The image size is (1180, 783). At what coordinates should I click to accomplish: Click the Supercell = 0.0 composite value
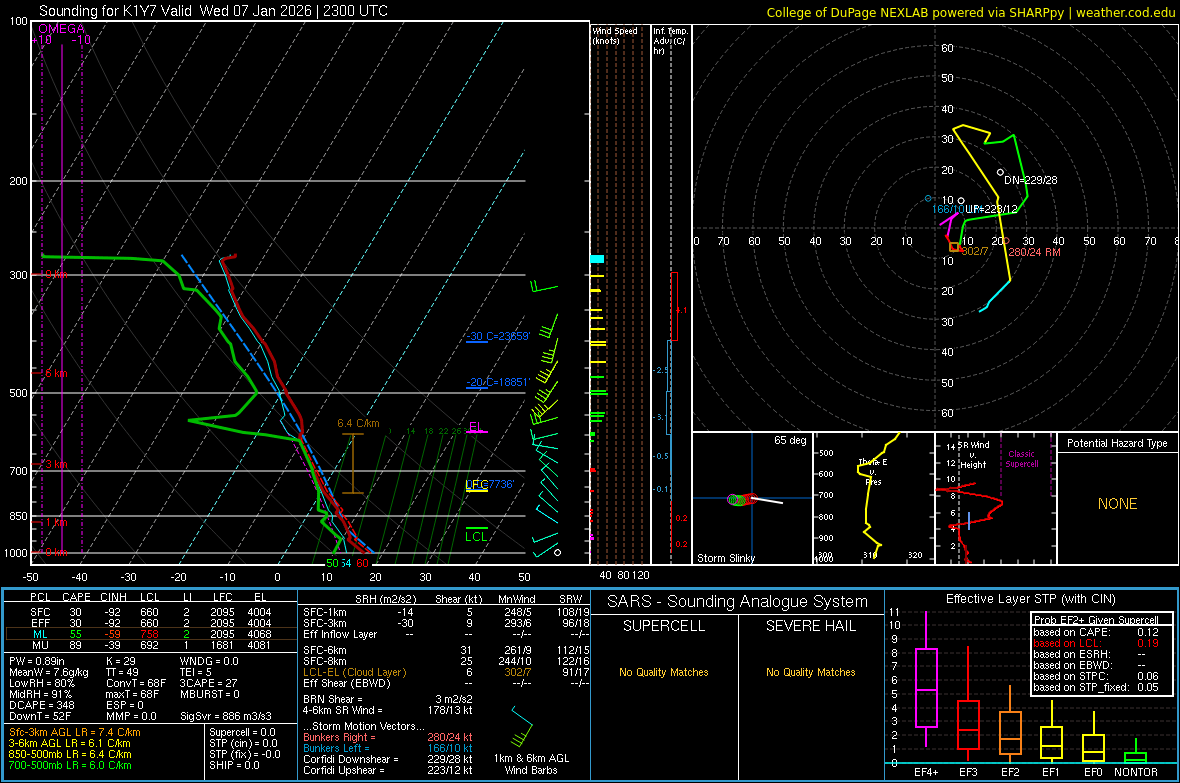tap(242, 732)
